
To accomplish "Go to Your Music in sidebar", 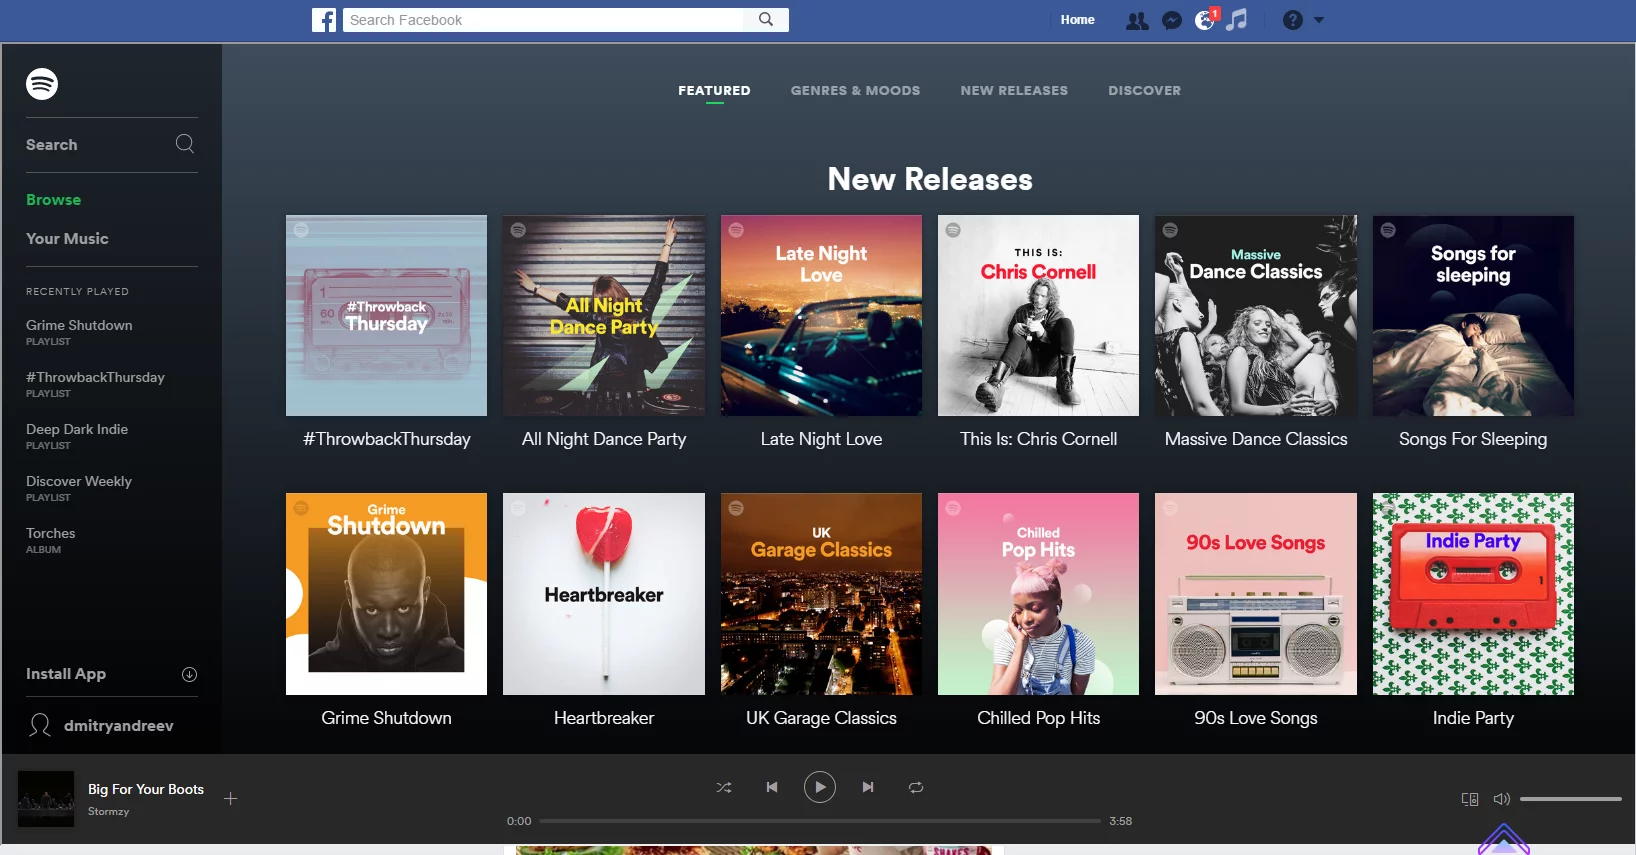I will [67, 238].
